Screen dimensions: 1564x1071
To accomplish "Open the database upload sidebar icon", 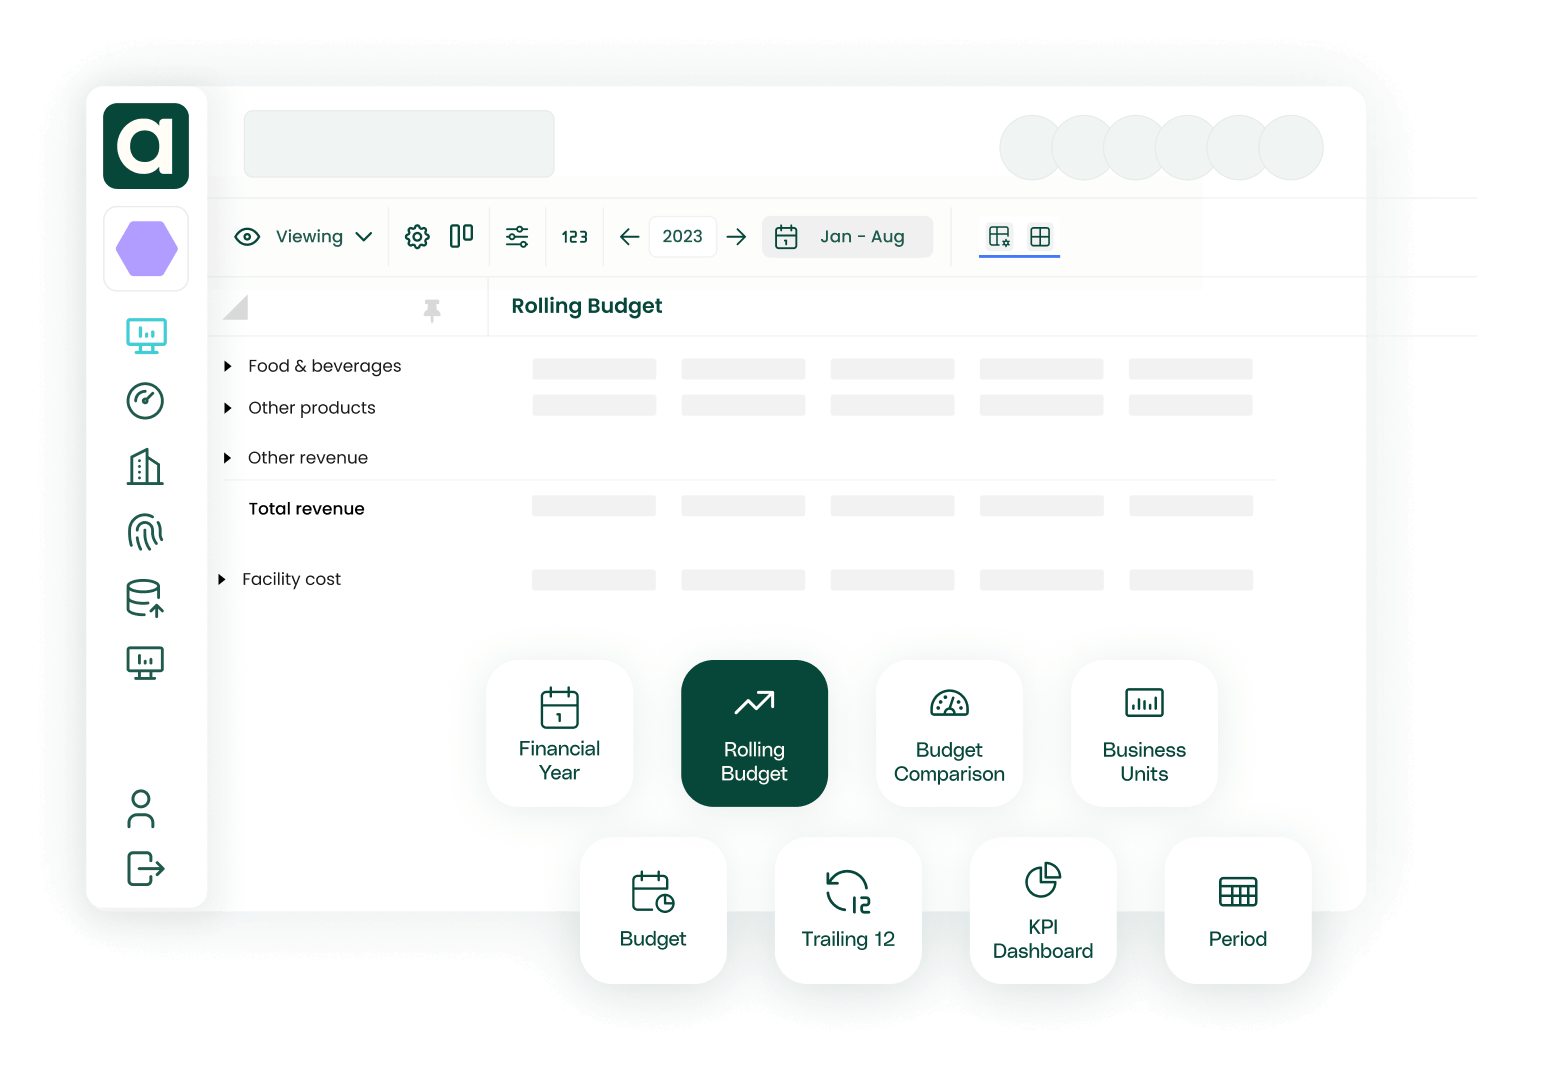I will pos(145,598).
